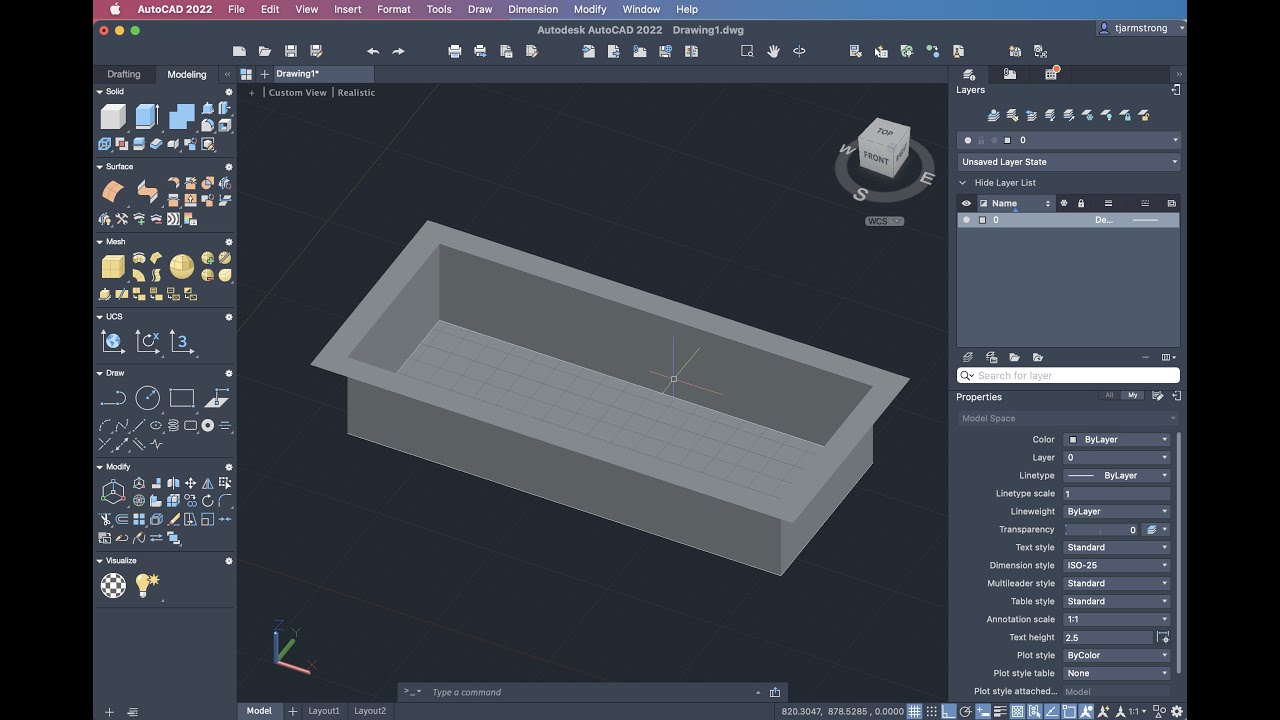Toggle the eye visibility column header
This screenshot has width=1280, height=720.
point(966,203)
